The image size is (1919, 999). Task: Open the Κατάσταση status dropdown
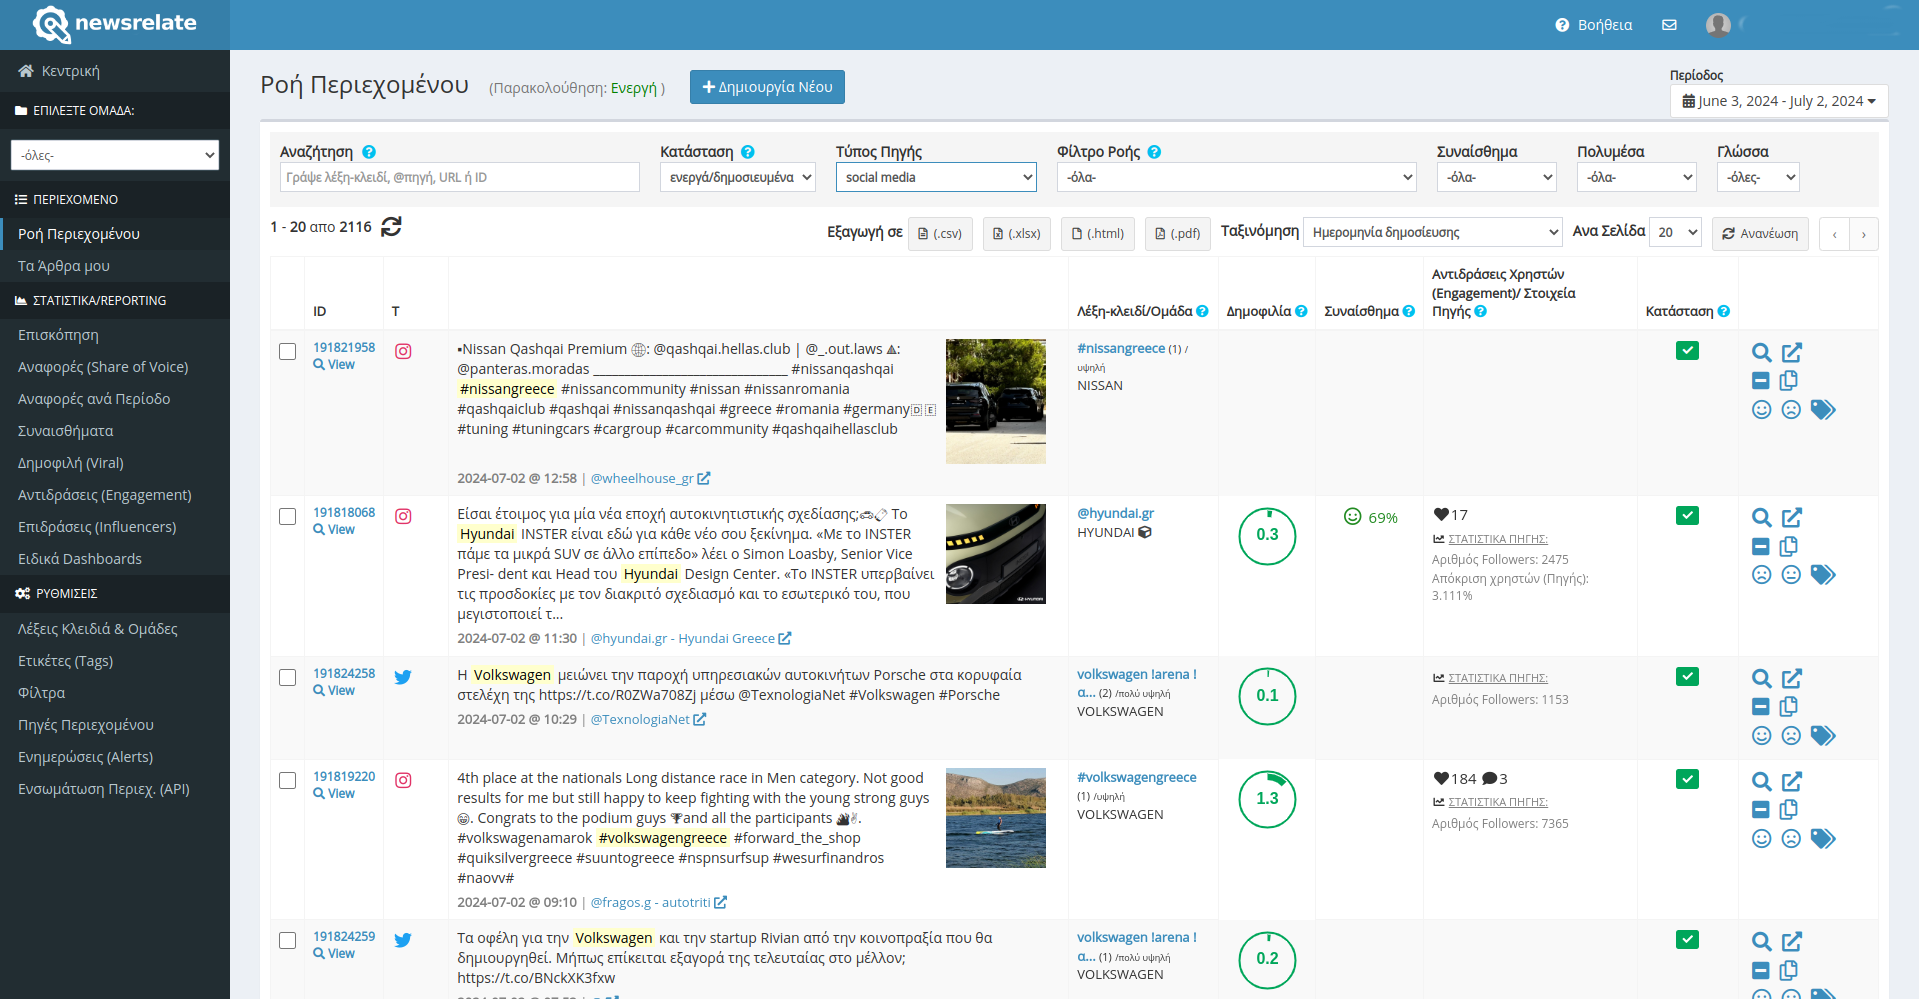[738, 177]
